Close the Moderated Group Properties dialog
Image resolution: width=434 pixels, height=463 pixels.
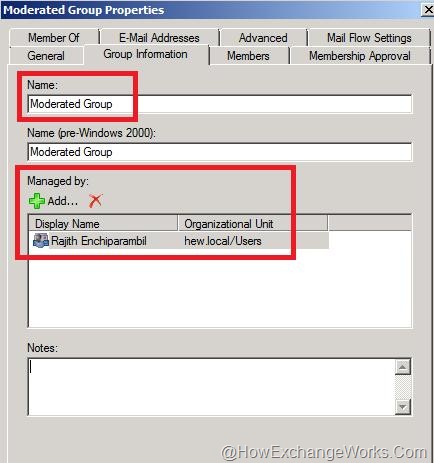[428, 10]
